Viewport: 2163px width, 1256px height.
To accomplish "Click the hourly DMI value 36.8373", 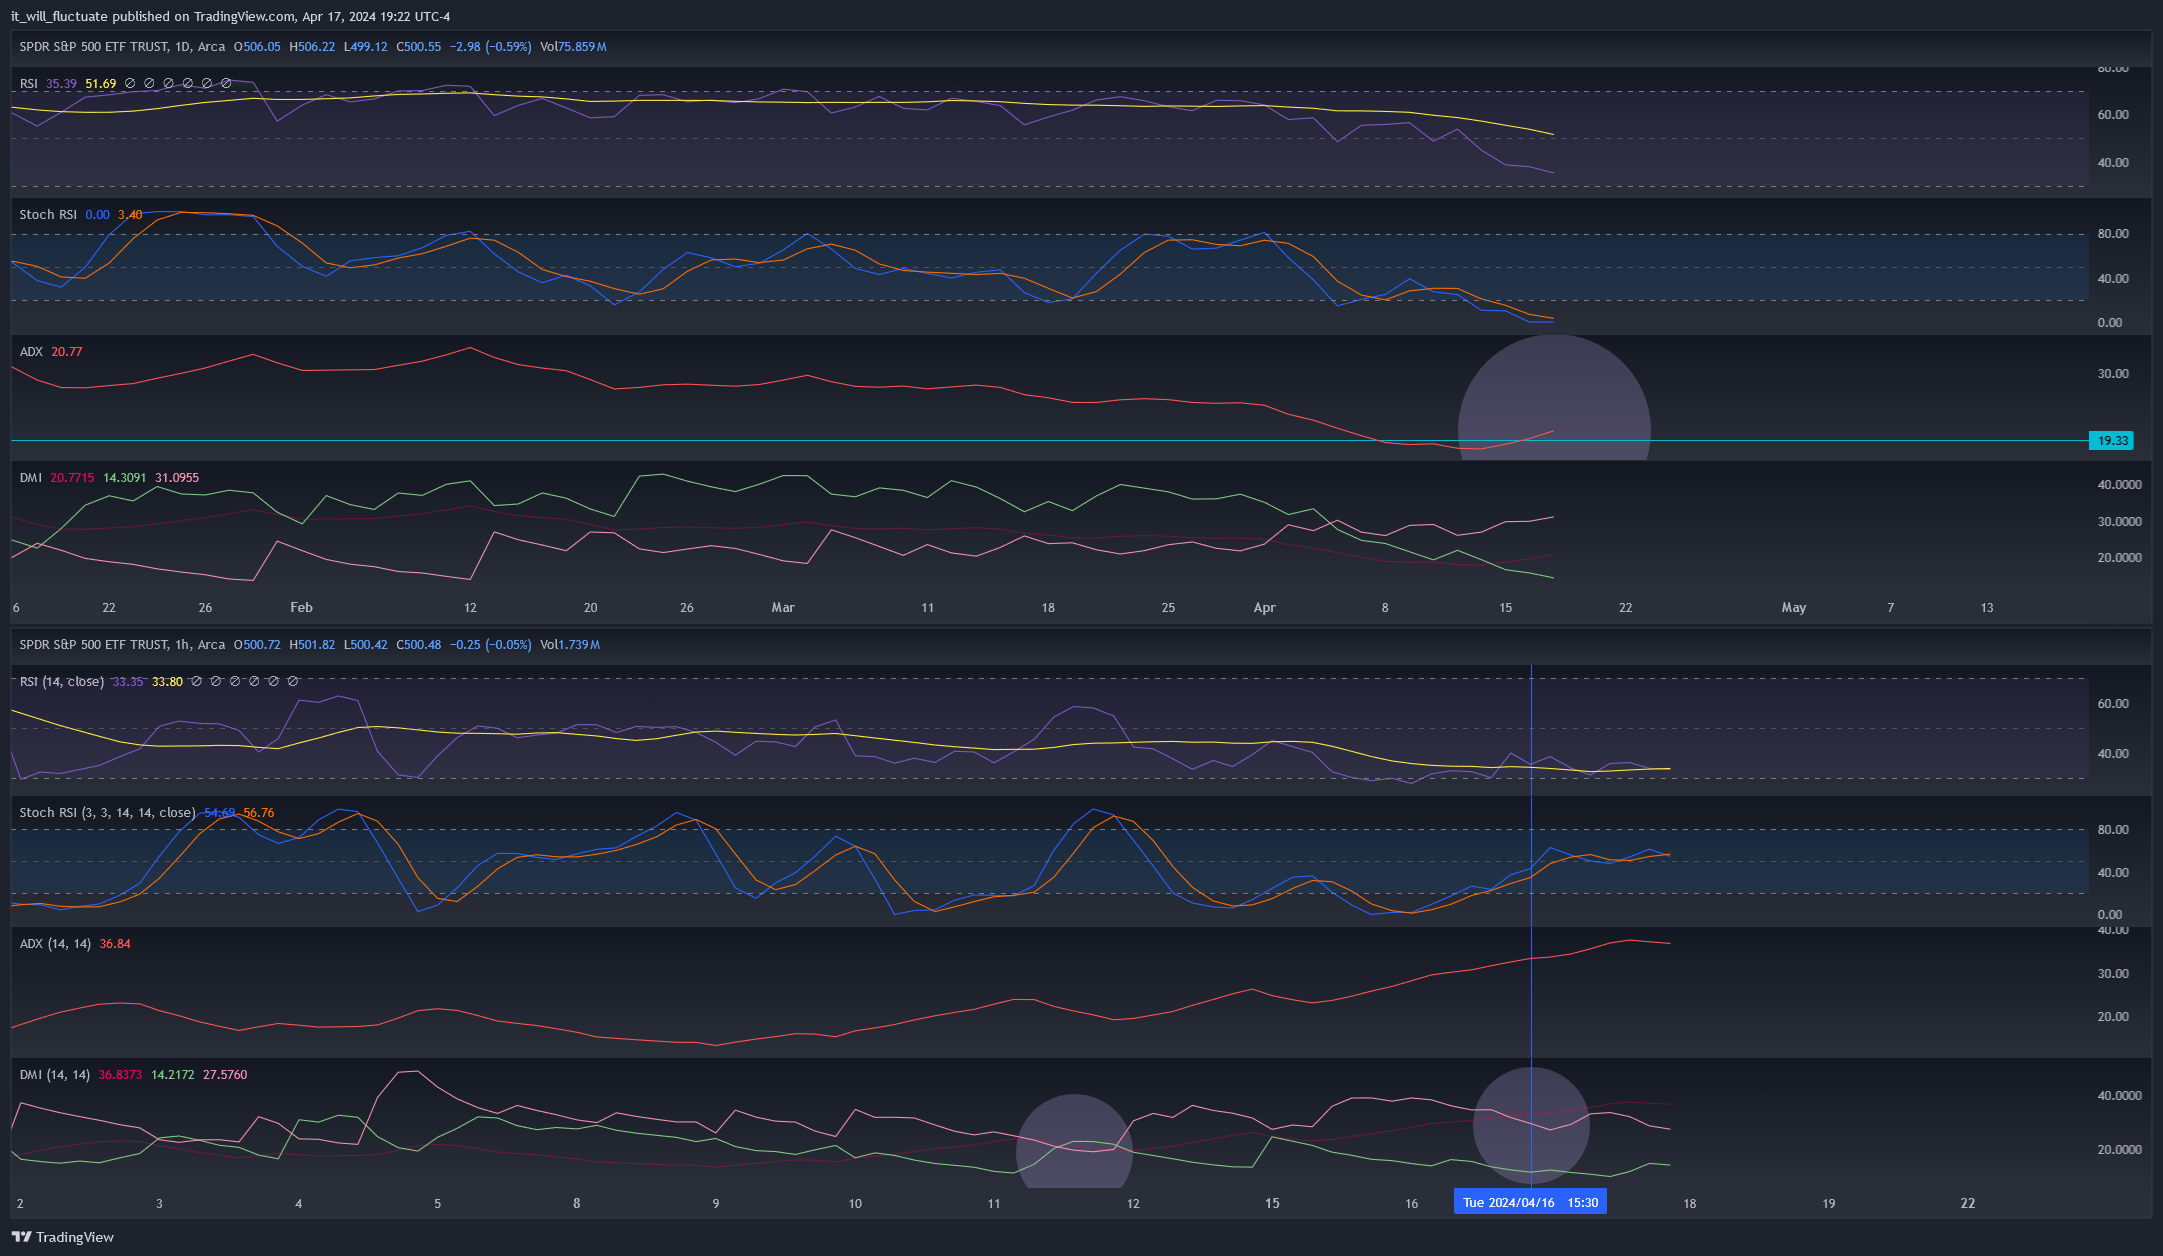I will pos(120,1075).
